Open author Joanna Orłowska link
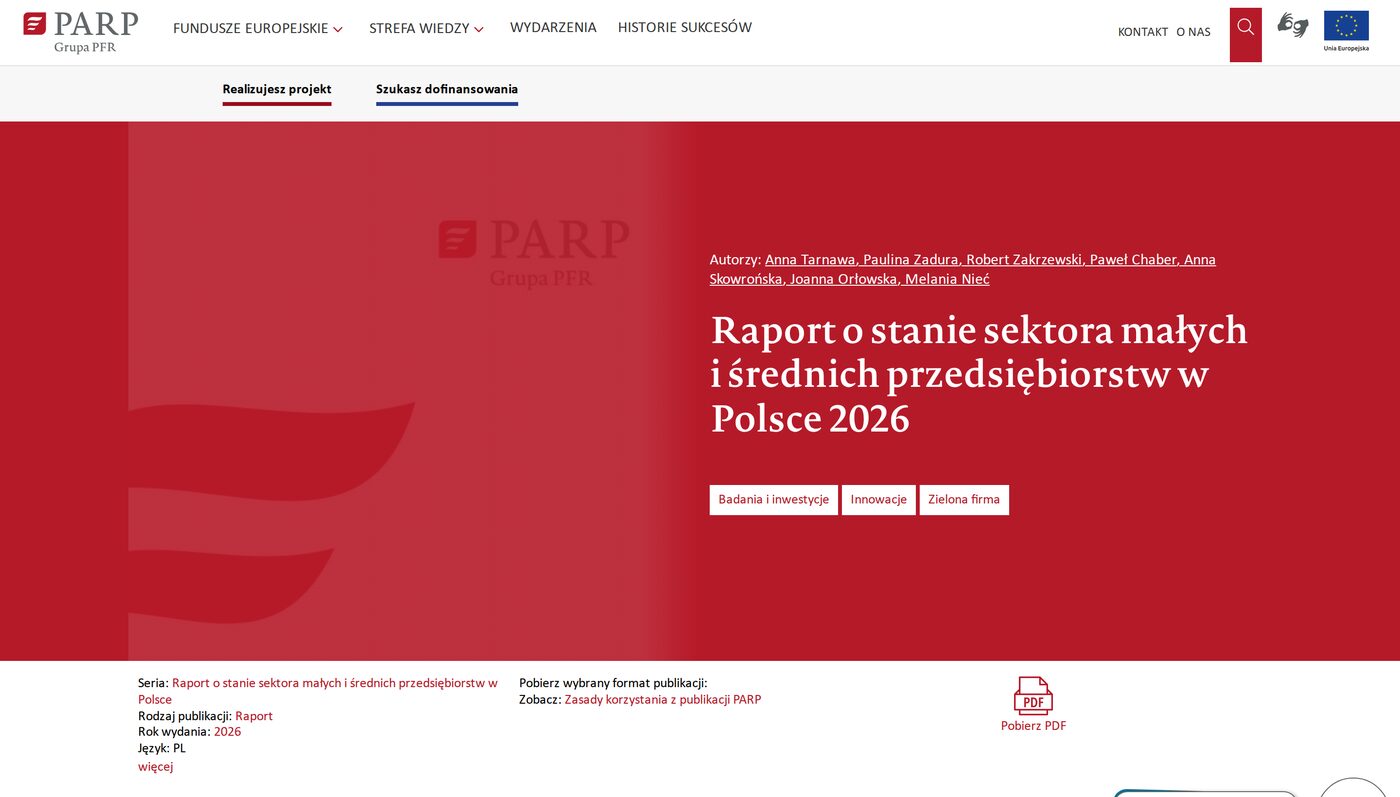This screenshot has width=1400, height=797. click(x=843, y=279)
